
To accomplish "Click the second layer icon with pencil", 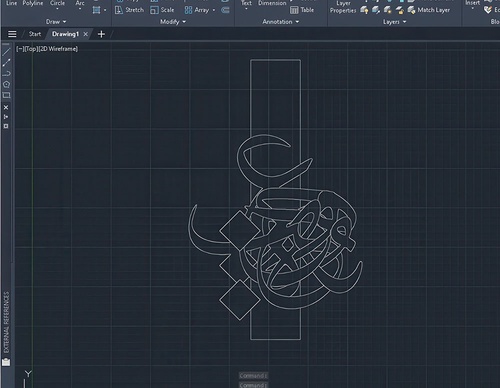I will [376, 10].
